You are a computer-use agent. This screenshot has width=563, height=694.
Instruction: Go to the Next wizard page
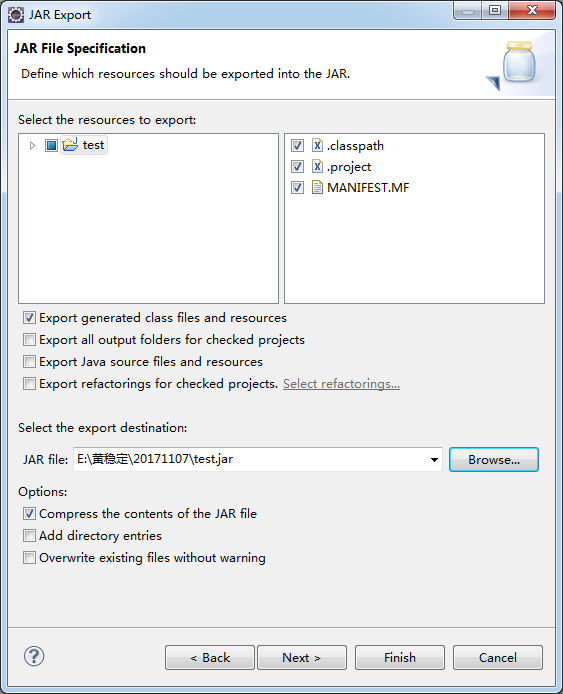[x=302, y=657]
